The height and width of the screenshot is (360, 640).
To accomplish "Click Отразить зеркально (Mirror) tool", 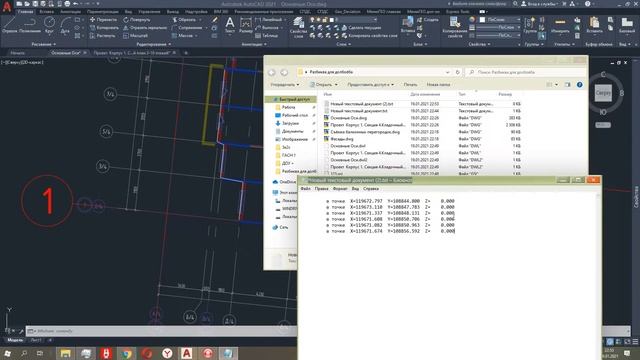I will click(145, 28).
